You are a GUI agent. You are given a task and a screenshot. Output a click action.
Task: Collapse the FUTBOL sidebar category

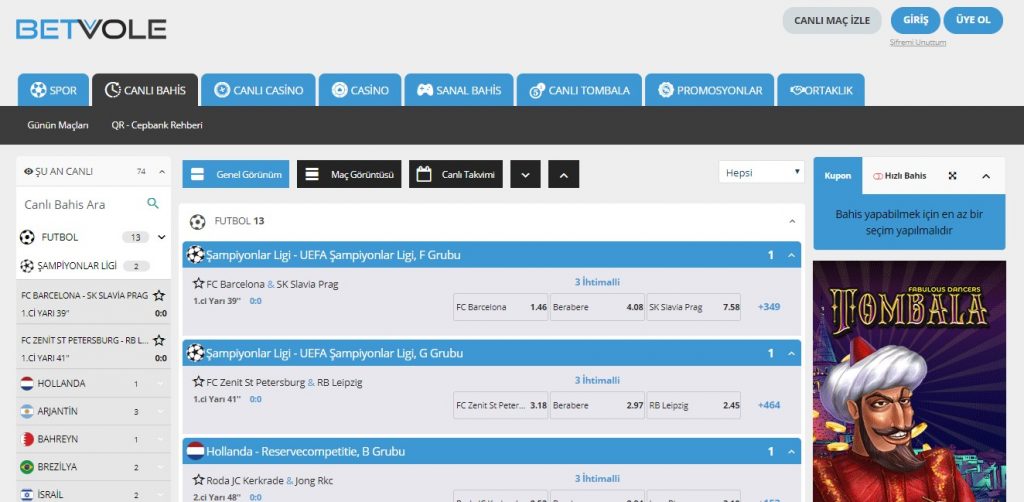tap(162, 237)
